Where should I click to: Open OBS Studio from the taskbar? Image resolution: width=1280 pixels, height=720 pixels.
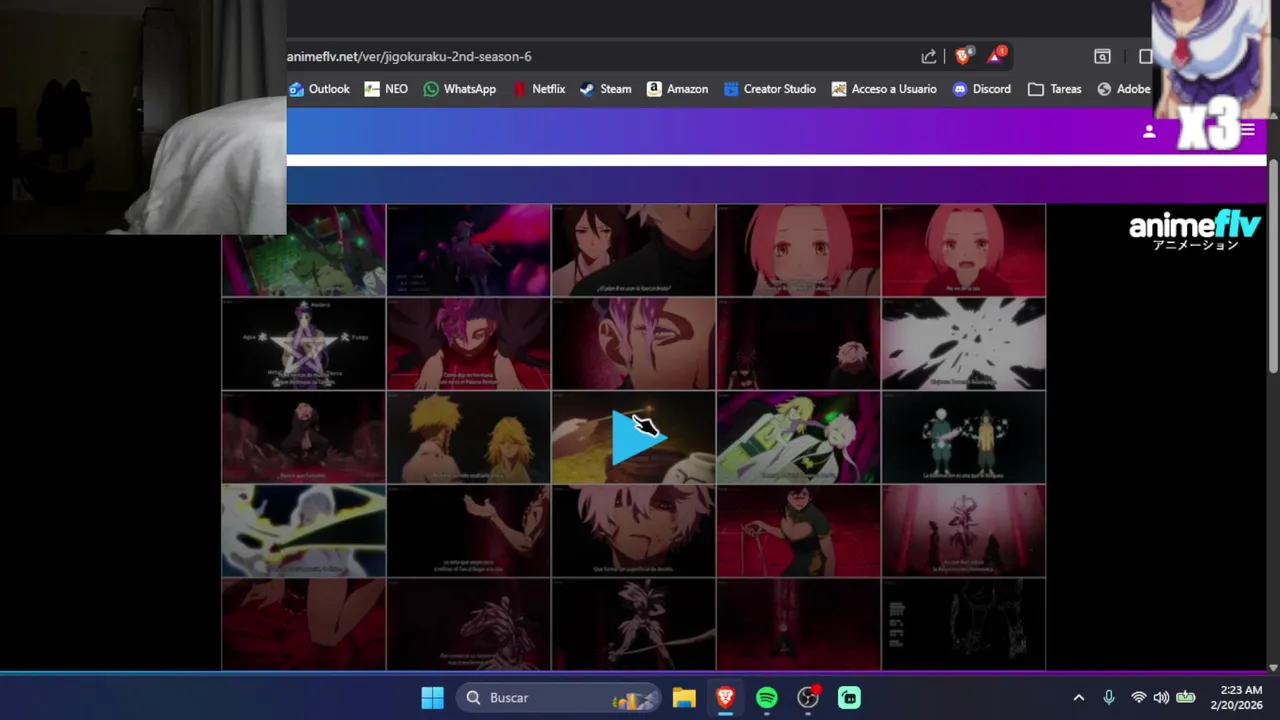808,698
